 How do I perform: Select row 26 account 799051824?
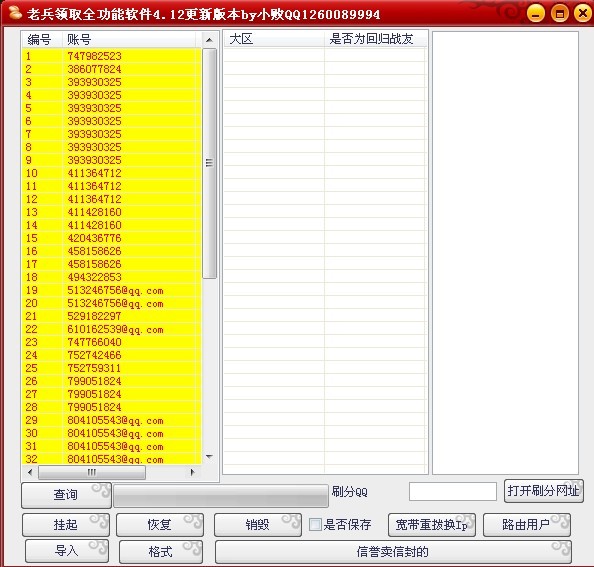(112, 381)
